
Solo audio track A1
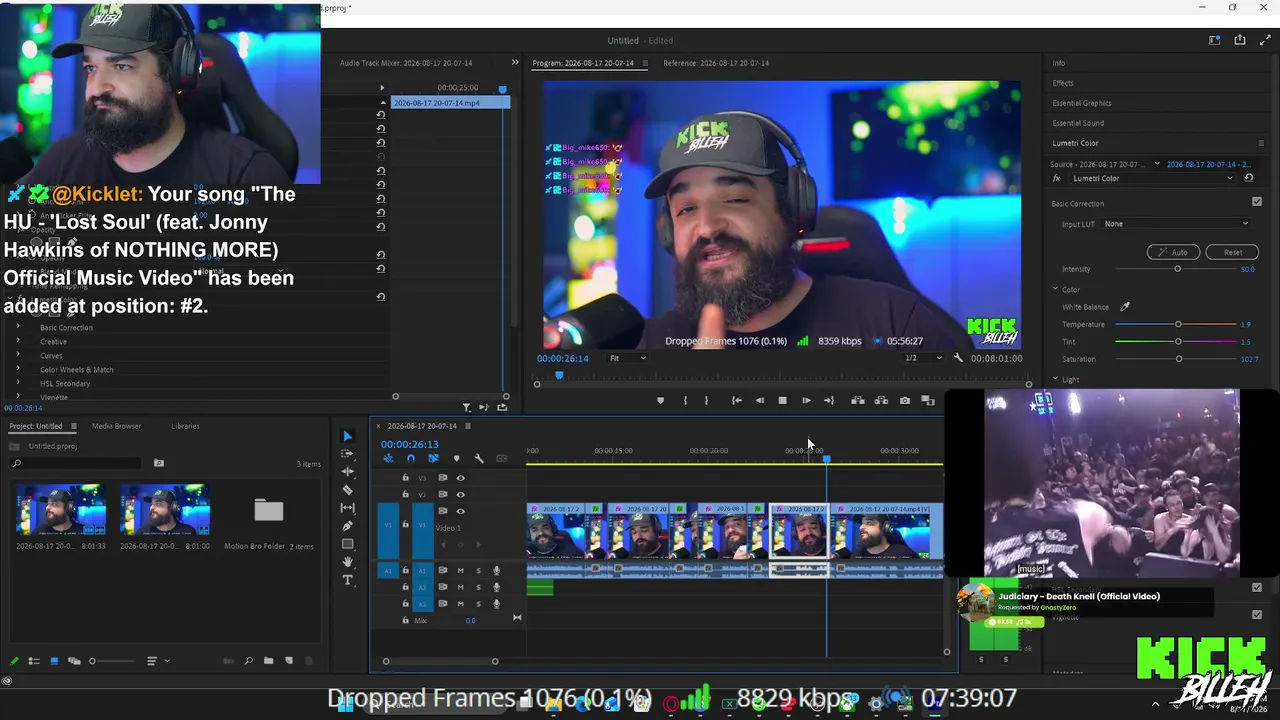click(x=478, y=571)
